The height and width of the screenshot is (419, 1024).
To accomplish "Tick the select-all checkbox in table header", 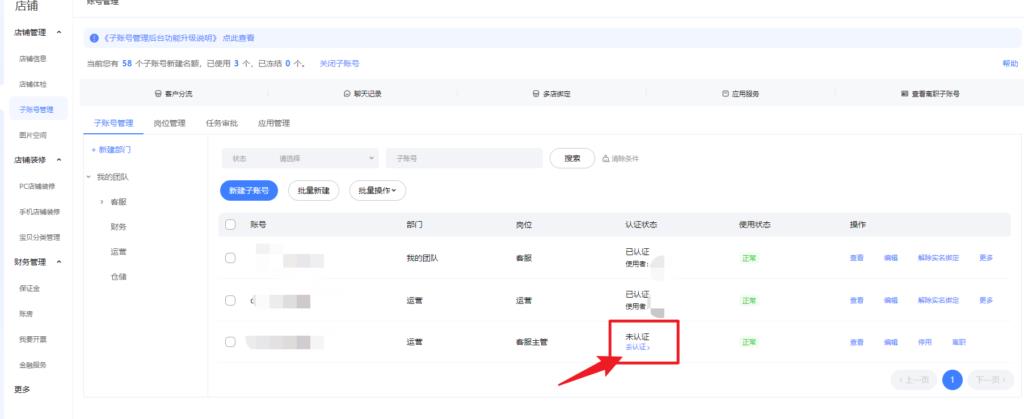I will pos(230,225).
